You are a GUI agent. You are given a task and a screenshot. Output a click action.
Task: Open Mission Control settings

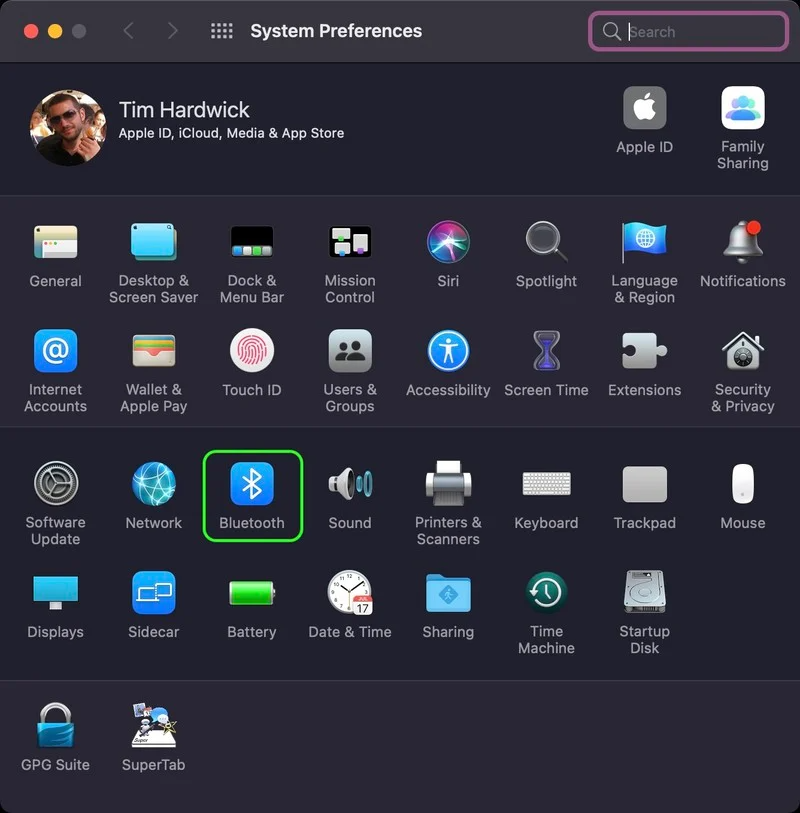350,244
